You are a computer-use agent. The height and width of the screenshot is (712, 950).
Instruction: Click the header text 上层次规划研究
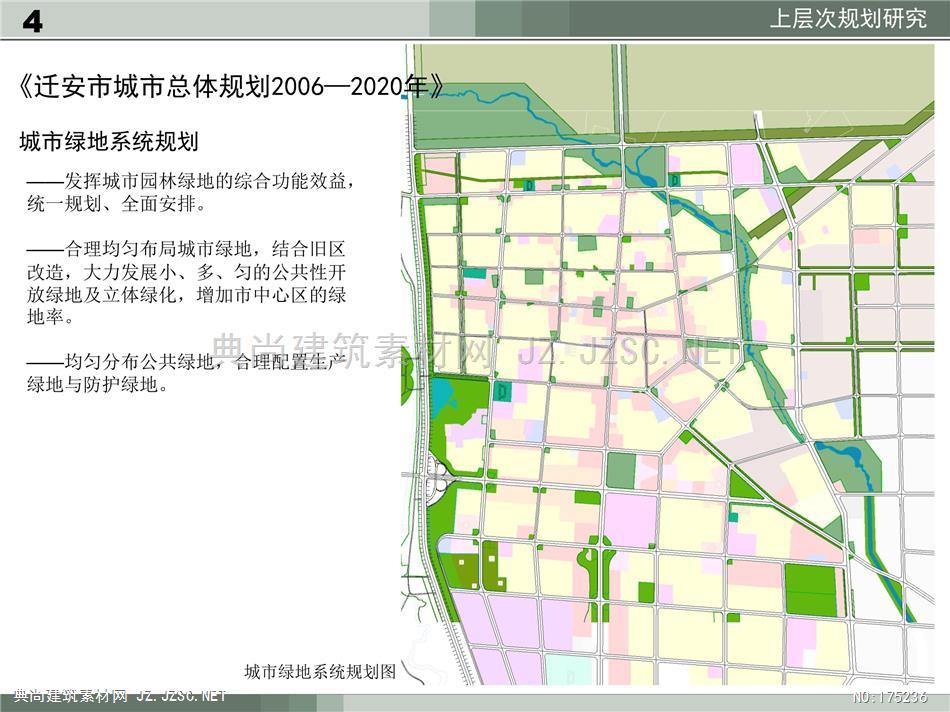(x=848, y=18)
